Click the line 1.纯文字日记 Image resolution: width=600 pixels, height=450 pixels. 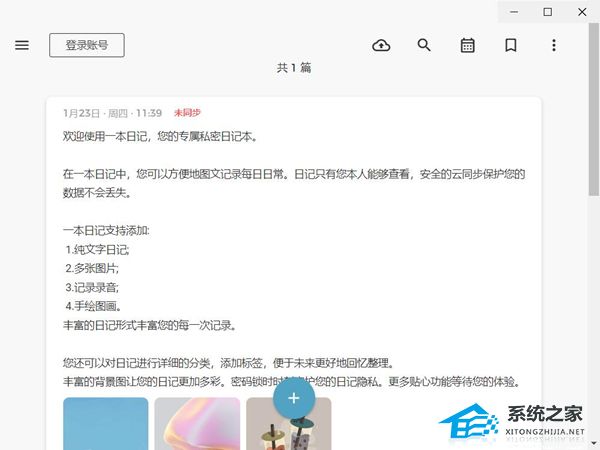tap(98, 250)
